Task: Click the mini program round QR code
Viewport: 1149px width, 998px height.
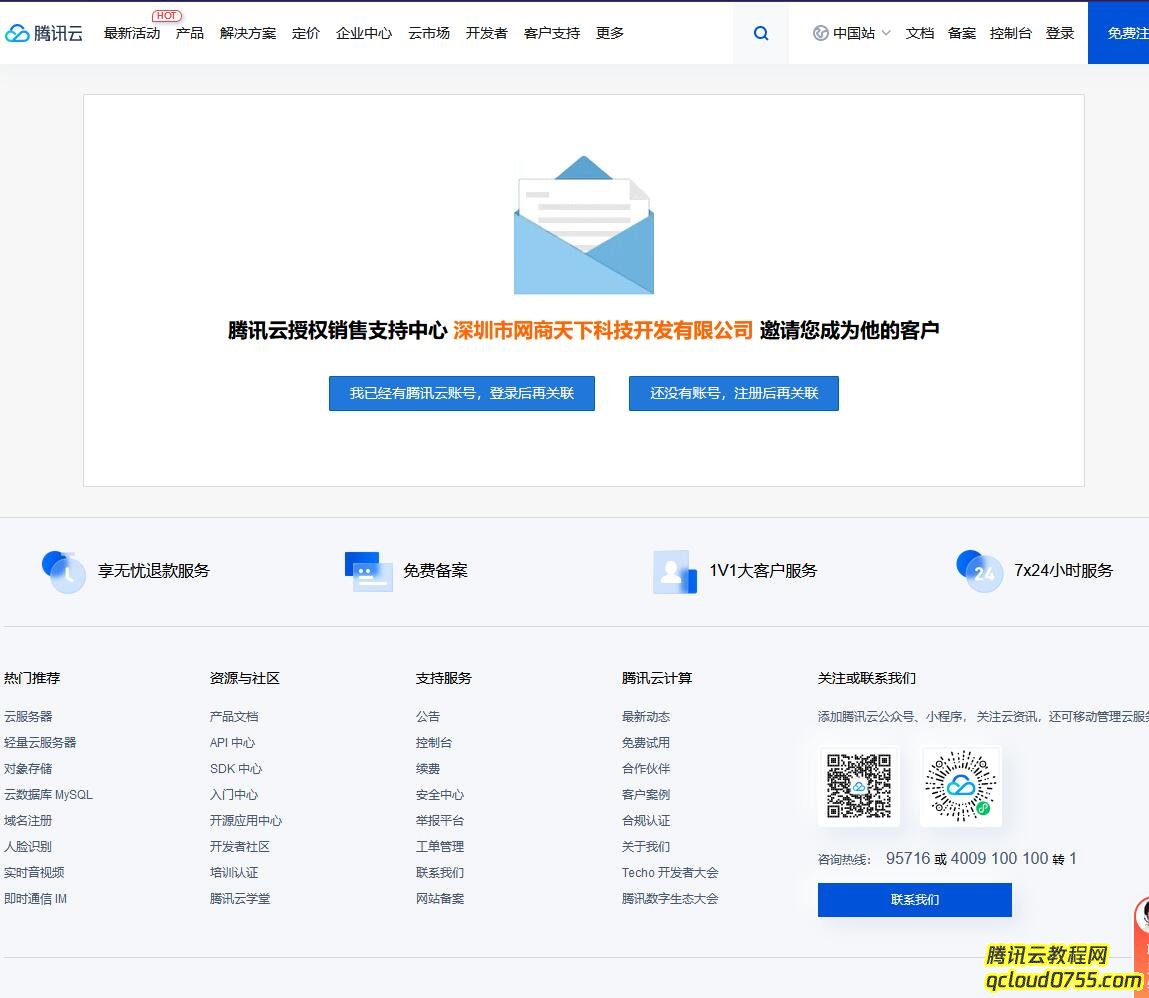Action: coord(961,786)
